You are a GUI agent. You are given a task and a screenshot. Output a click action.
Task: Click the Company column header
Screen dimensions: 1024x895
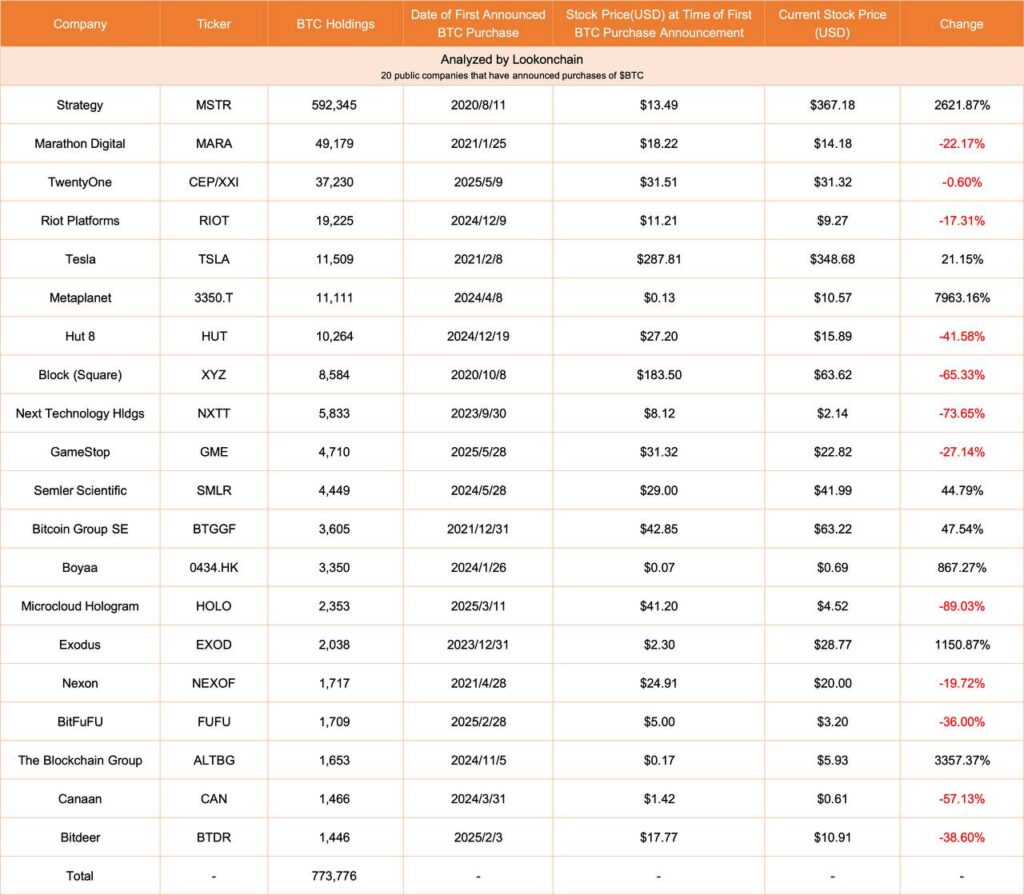point(80,24)
